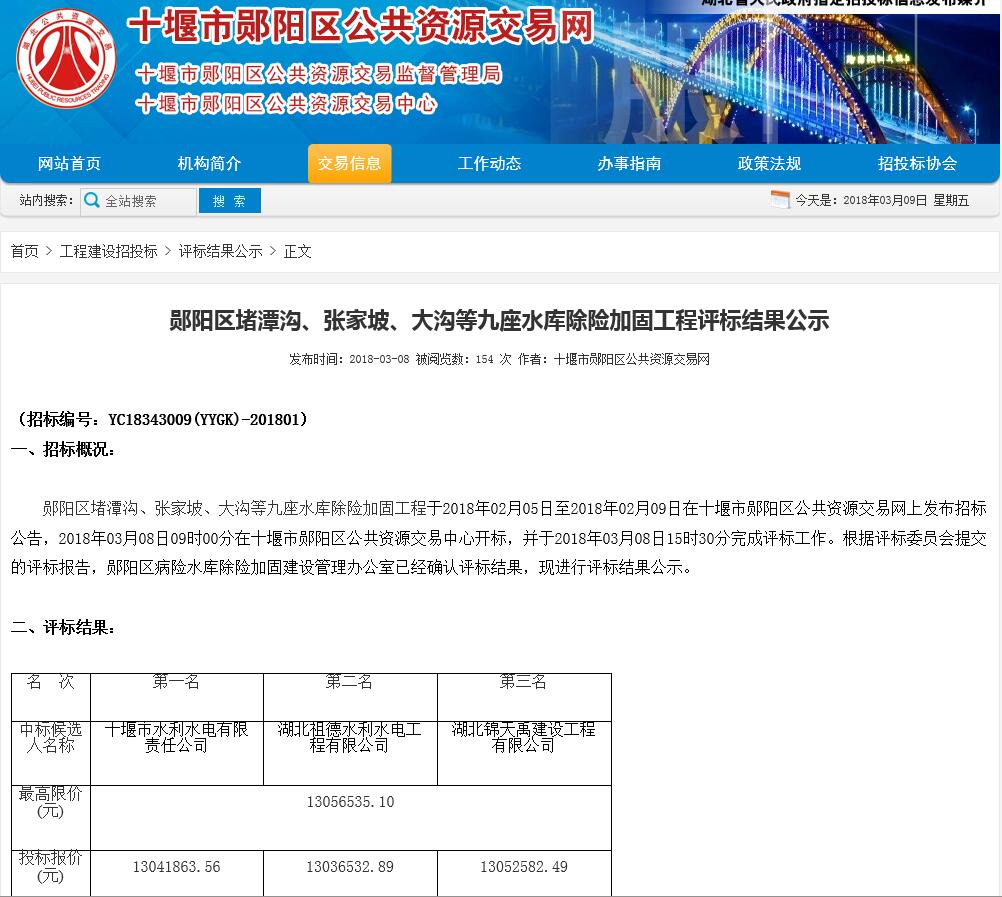Open the 工程建设招标投标 breadcrumb link
1002x897 pixels.
[112, 251]
